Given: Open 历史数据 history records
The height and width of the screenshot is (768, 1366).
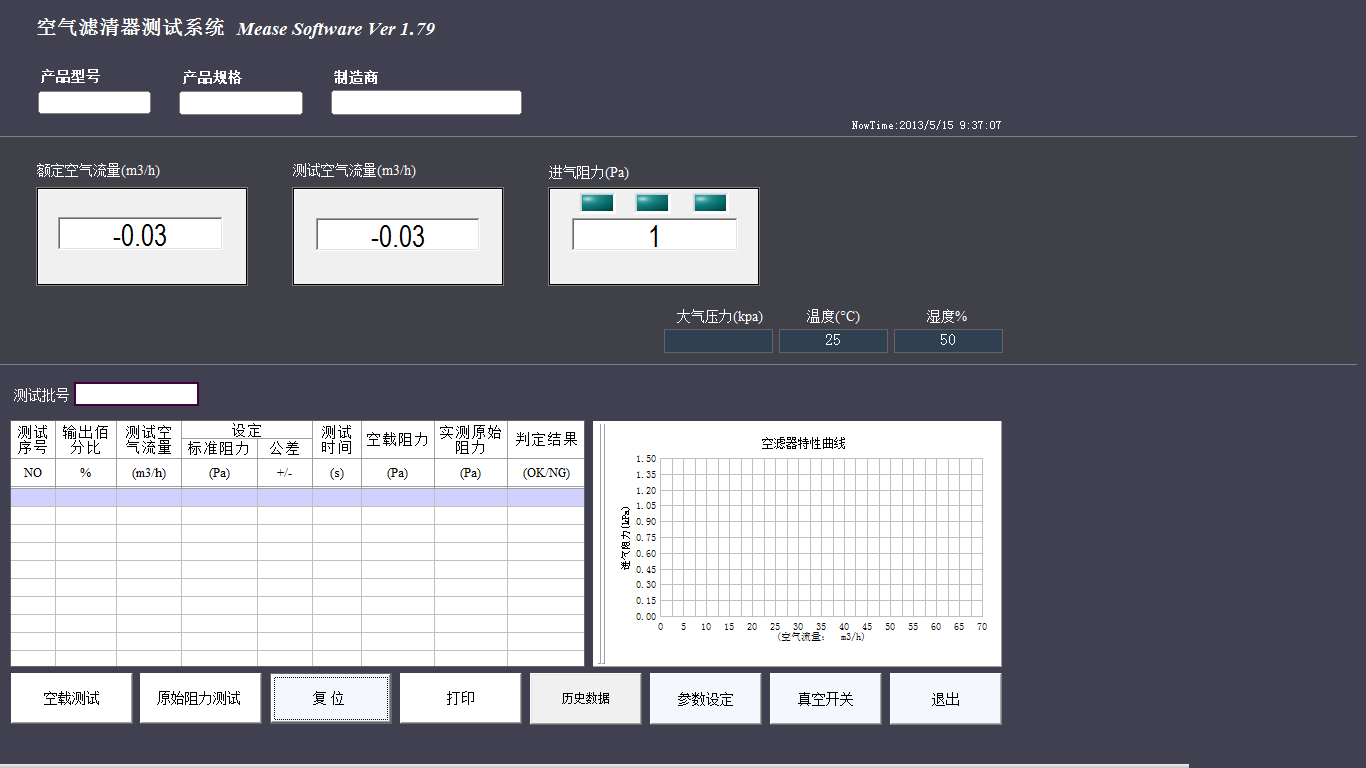Looking at the screenshot, I should point(585,698).
